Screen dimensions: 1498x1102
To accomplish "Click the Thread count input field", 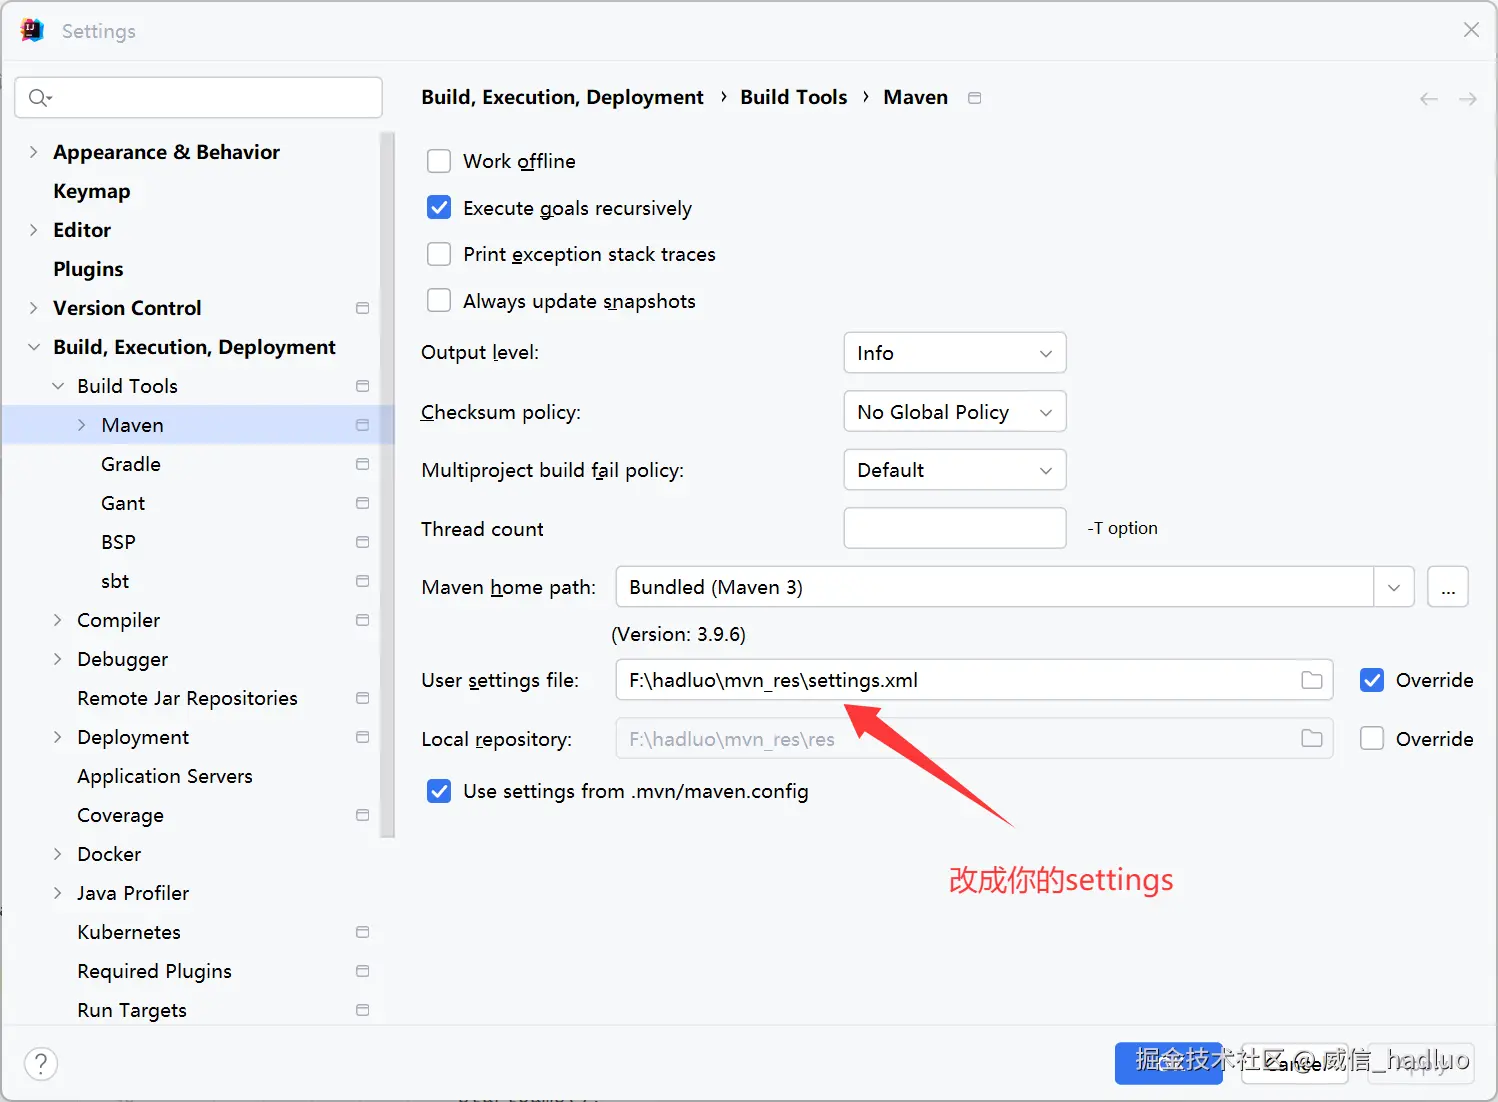I will click(955, 528).
